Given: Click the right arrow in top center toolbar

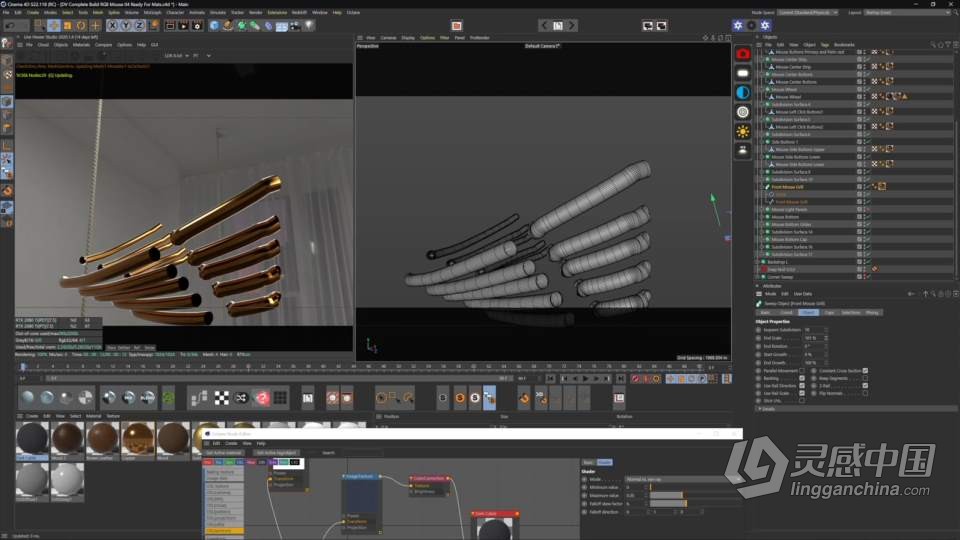Looking at the screenshot, I should tap(571, 26).
